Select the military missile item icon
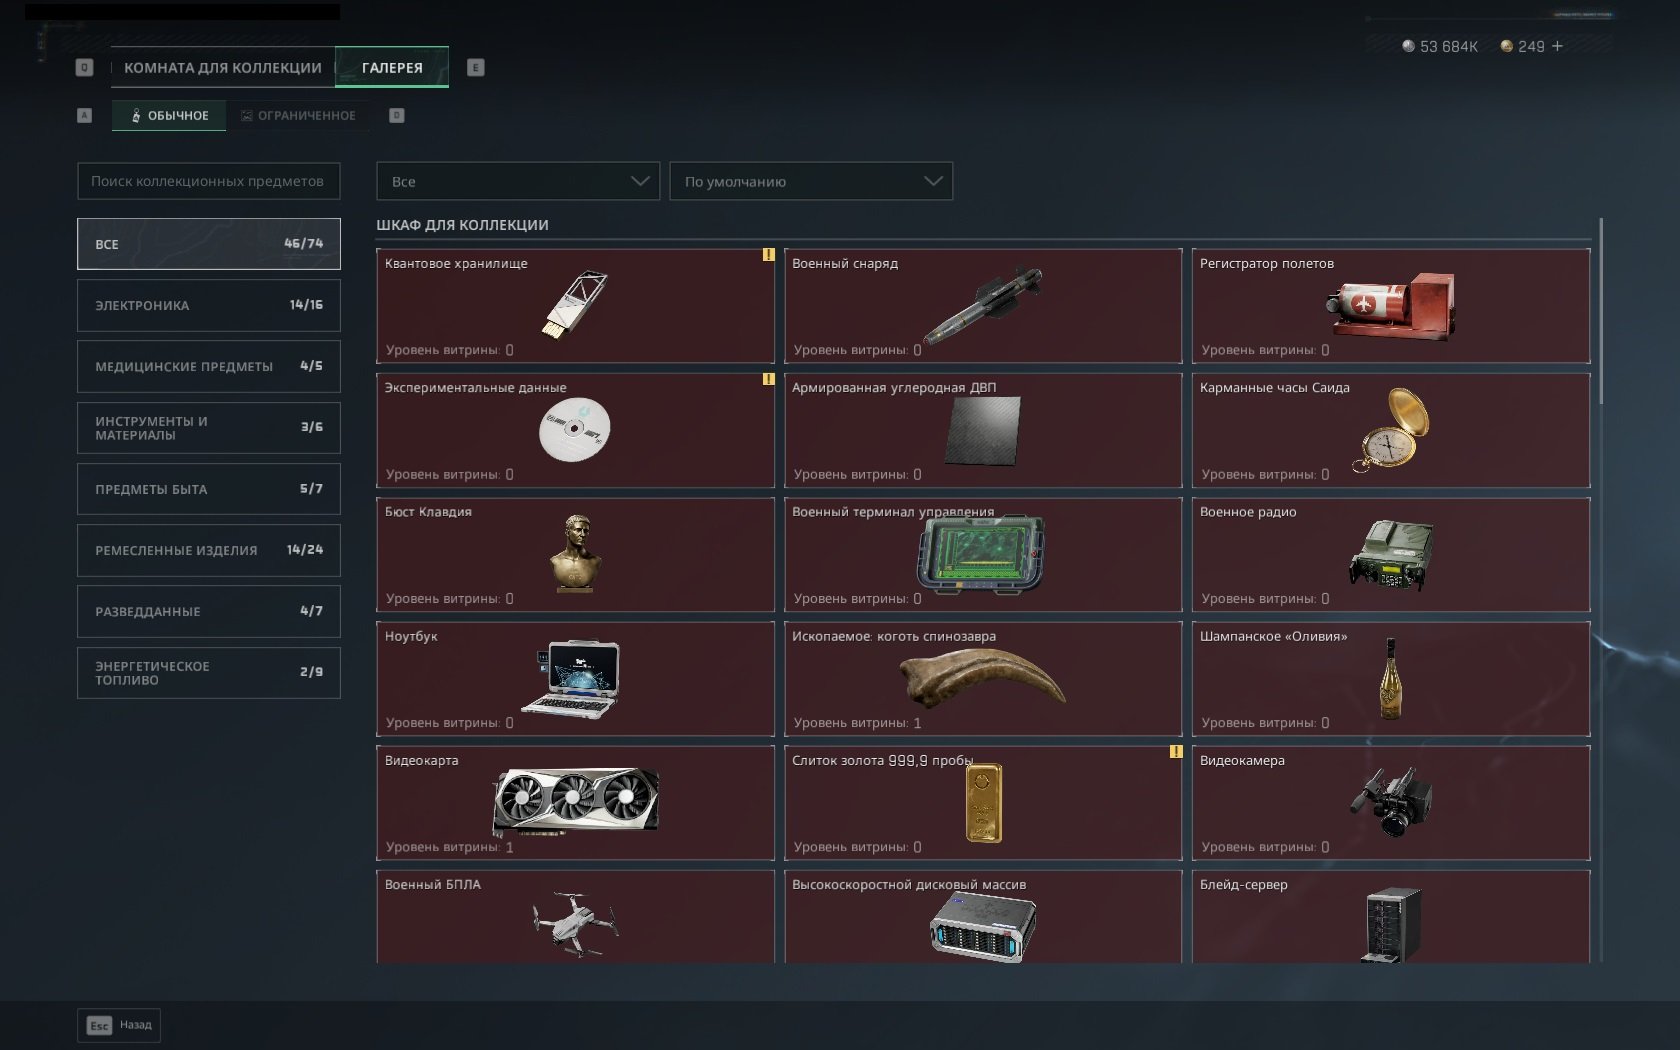This screenshot has height=1050, width=1680. tap(983, 305)
